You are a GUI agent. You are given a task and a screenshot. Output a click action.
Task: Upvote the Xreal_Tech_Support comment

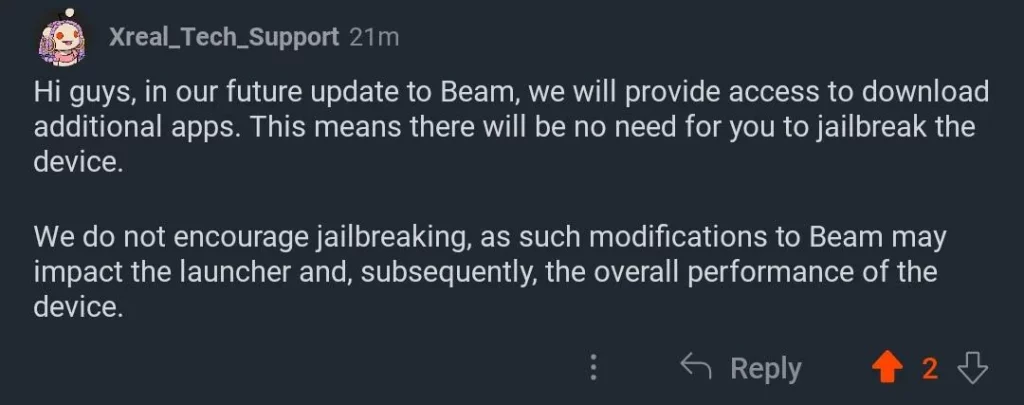pos(887,368)
